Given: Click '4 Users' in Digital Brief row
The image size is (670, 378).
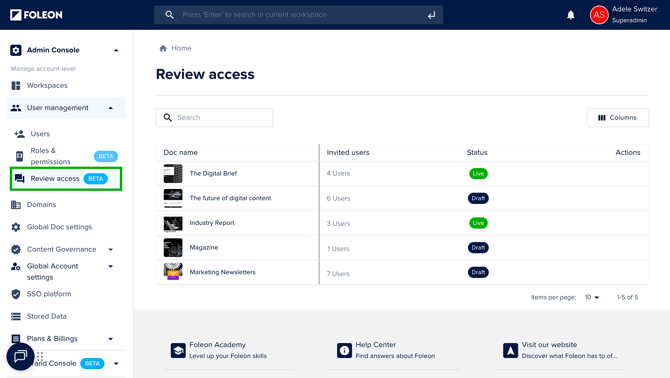Looking at the screenshot, I should click(338, 173).
